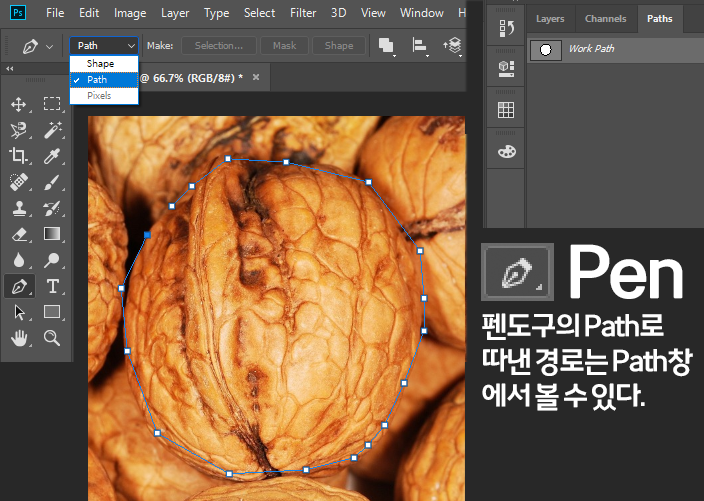Click the Ps application logo

(18, 13)
